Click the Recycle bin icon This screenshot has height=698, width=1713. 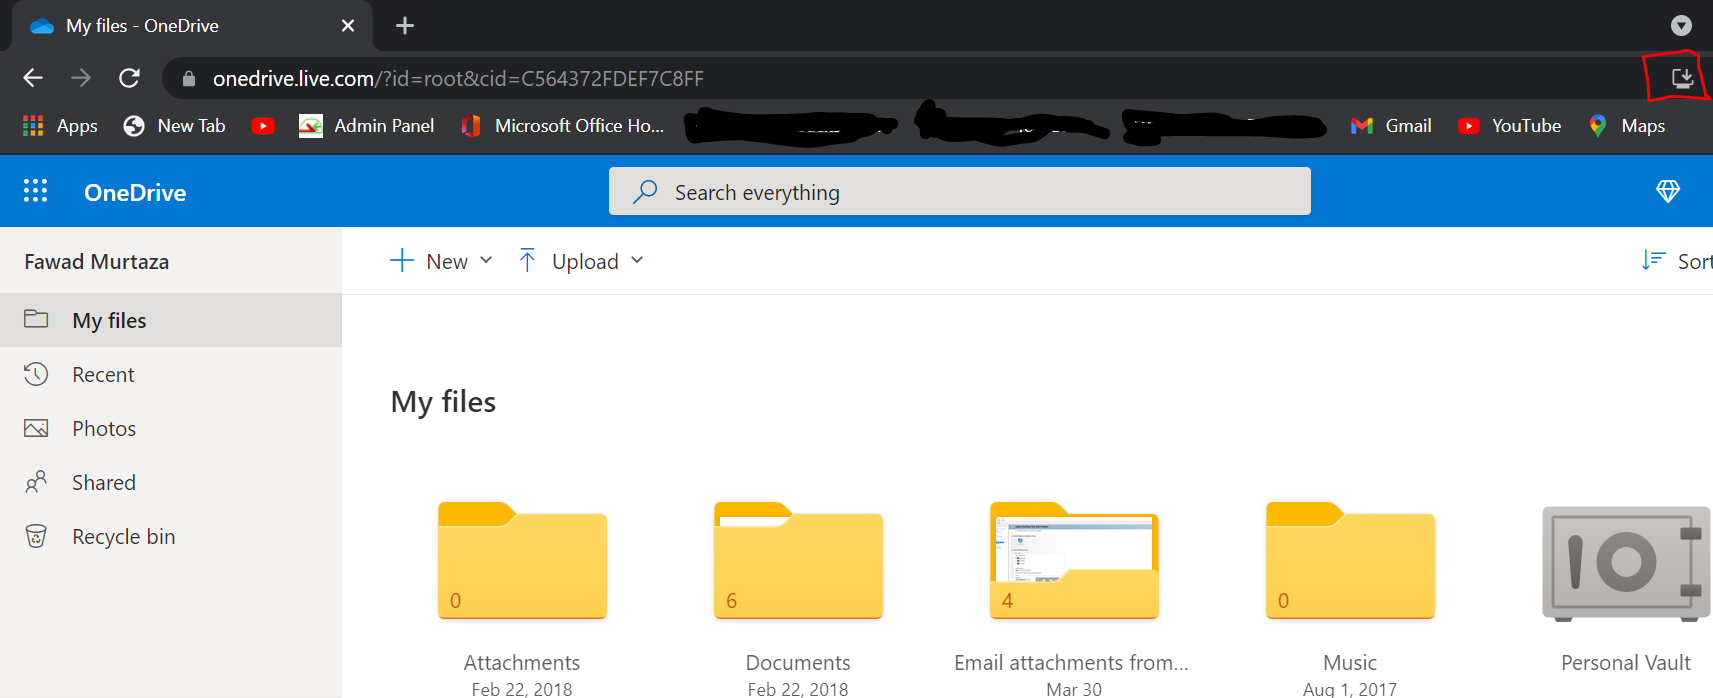click(36, 536)
